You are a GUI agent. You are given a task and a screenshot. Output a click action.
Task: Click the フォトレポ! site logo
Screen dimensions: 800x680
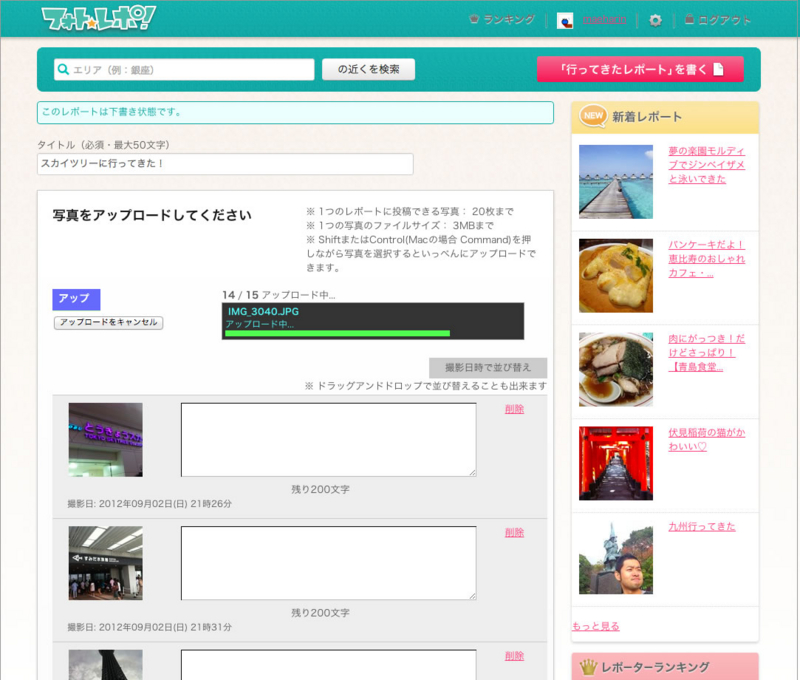pyautogui.click(x=98, y=19)
